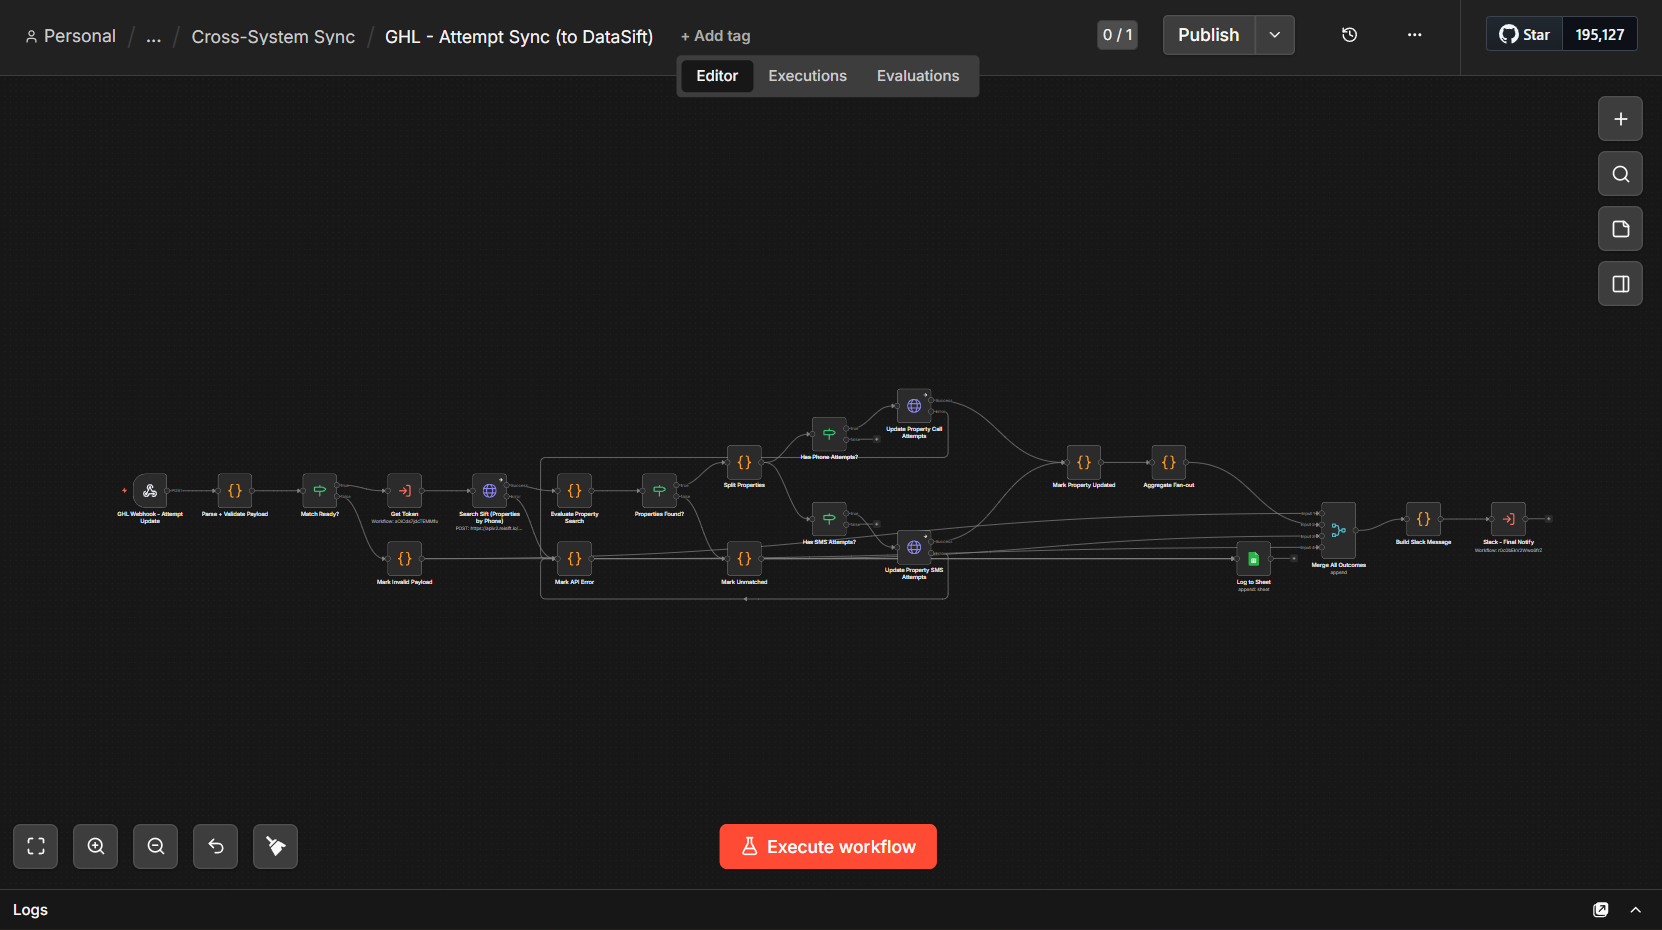Tidy up the workflow with broom icon
Screen dimensions: 1662x930
276,846
